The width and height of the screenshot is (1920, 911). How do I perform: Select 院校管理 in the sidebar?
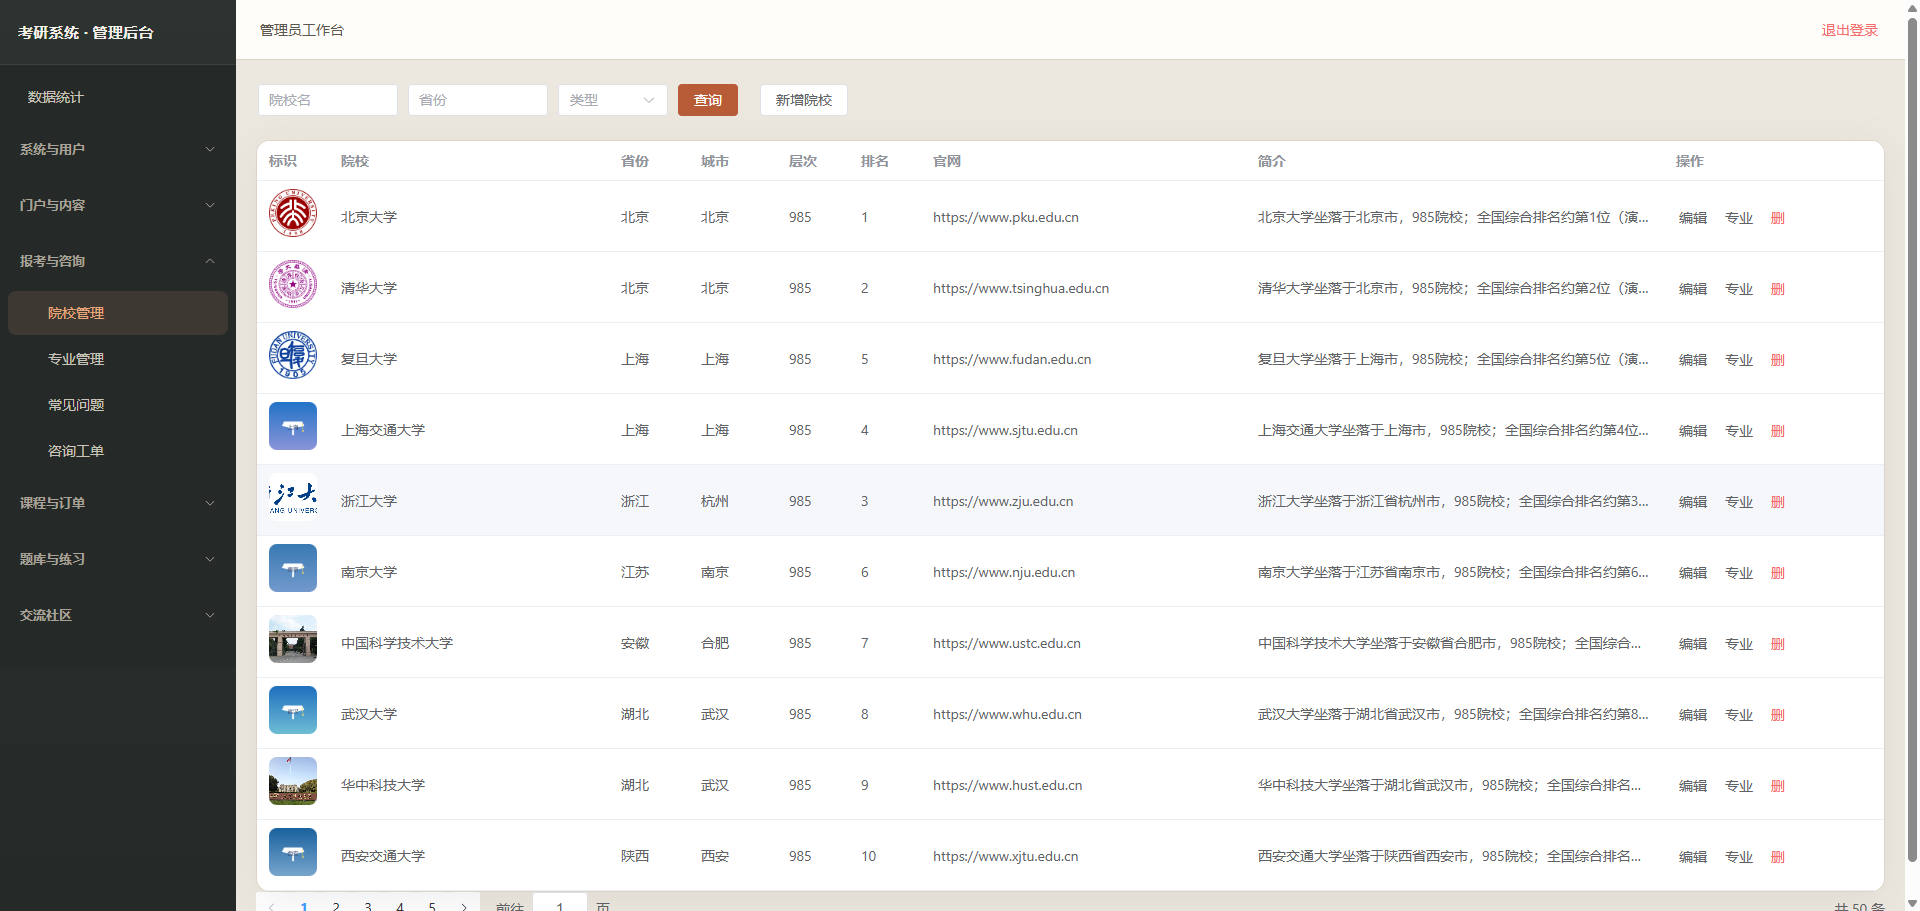pos(118,313)
